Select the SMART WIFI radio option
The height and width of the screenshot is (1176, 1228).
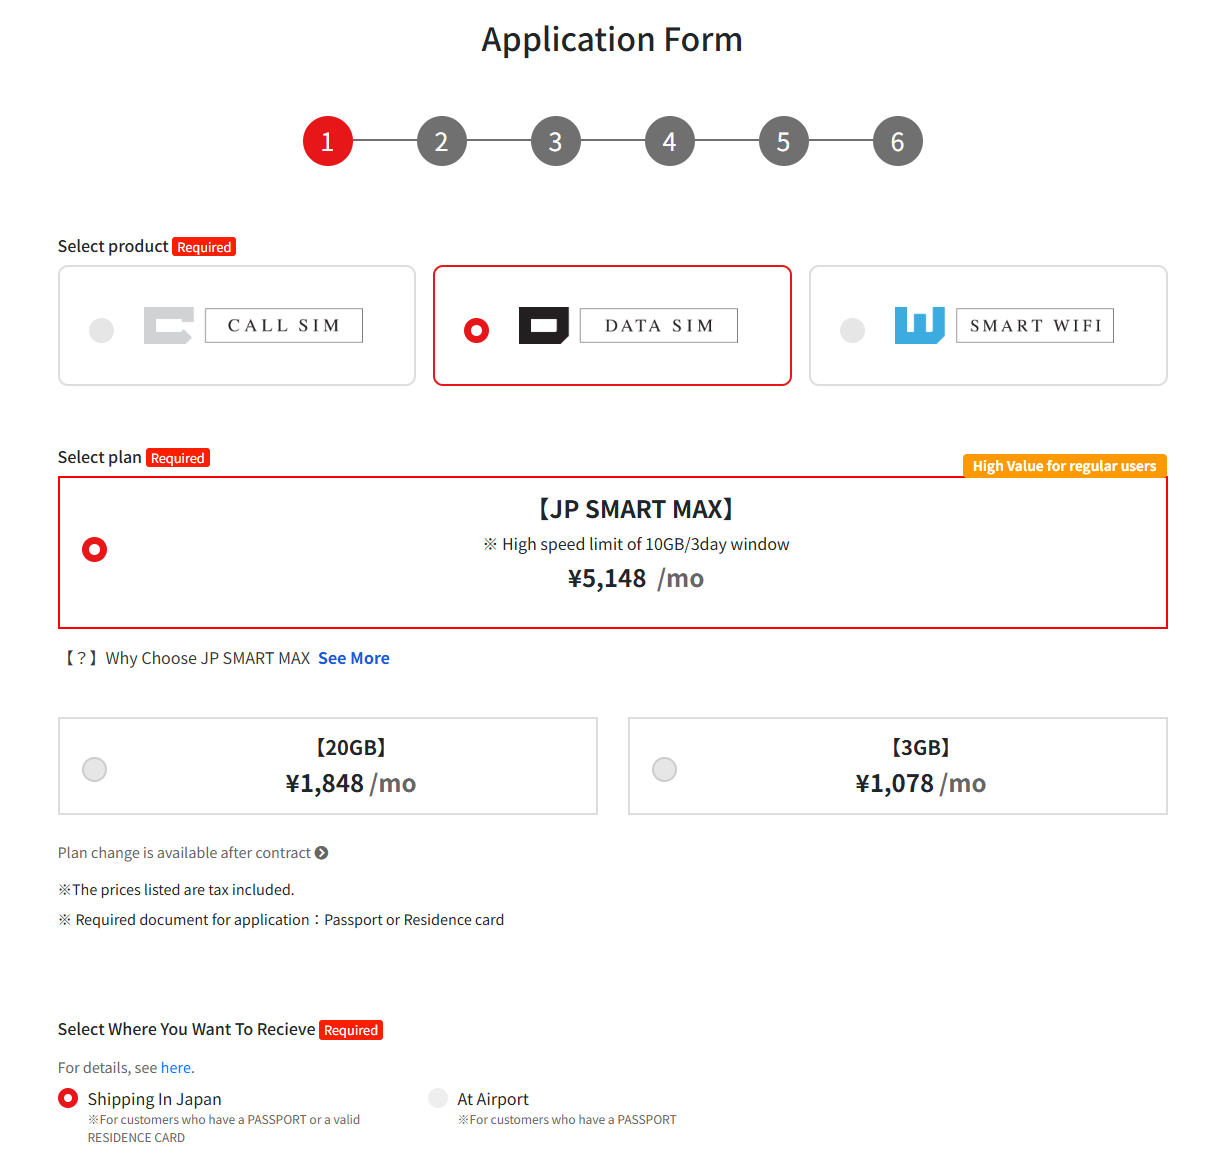[x=852, y=330]
